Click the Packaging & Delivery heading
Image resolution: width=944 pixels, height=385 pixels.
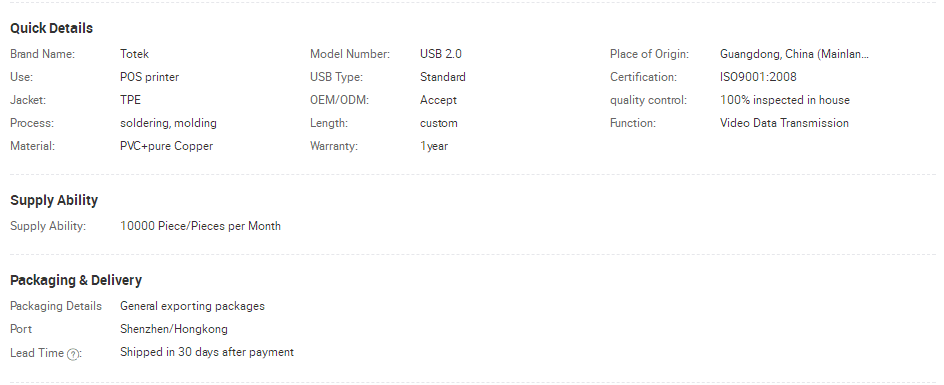click(x=76, y=280)
